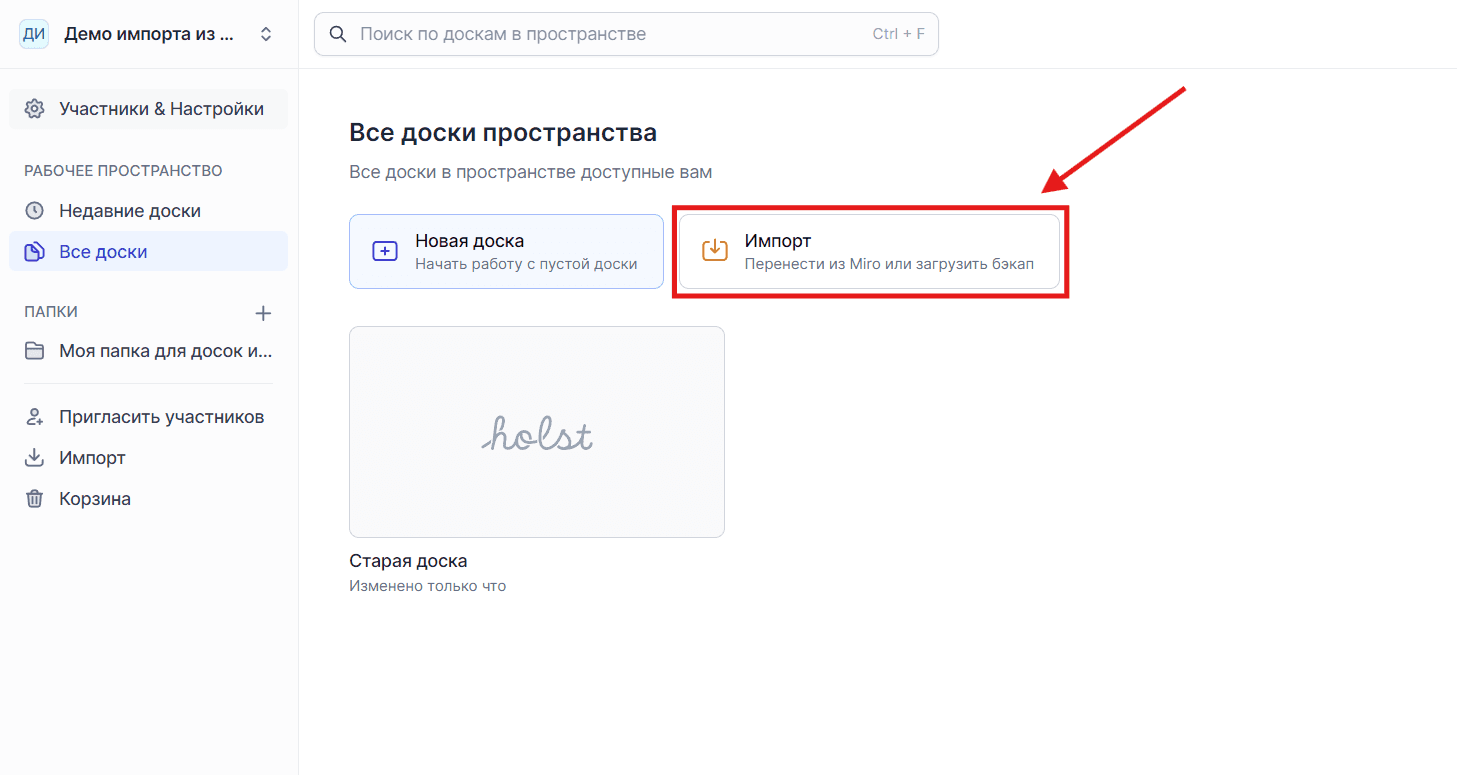Open Недавние доски in sidebar
Image resolution: width=1457 pixels, height=775 pixels.
pos(130,211)
